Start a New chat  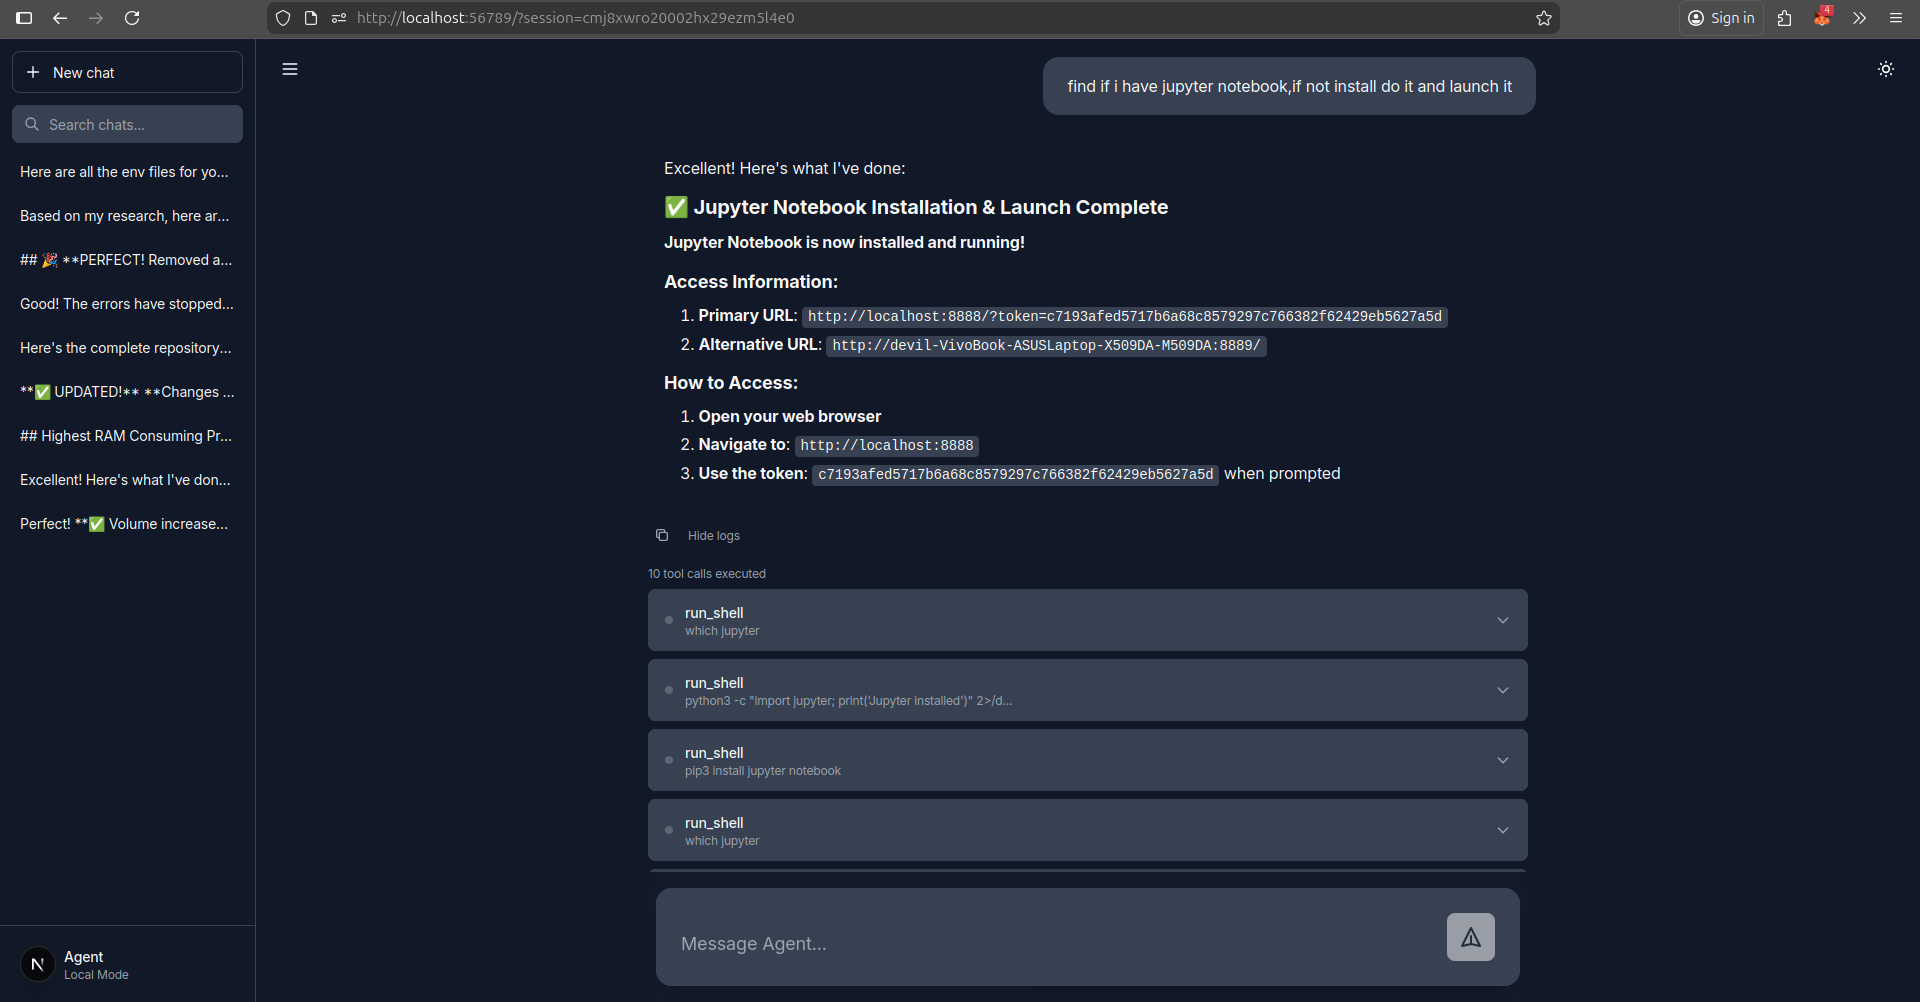tap(127, 72)
